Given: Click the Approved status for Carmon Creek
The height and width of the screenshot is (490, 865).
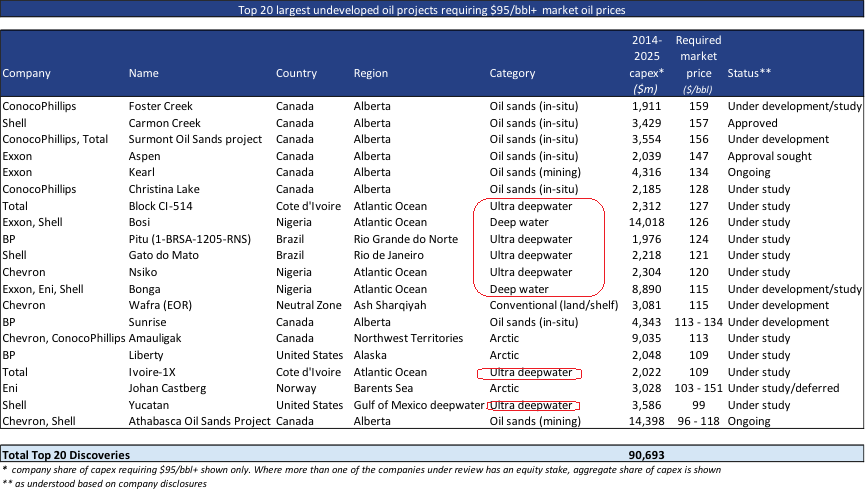Looking at the screenshot, I should coord(752,123).
